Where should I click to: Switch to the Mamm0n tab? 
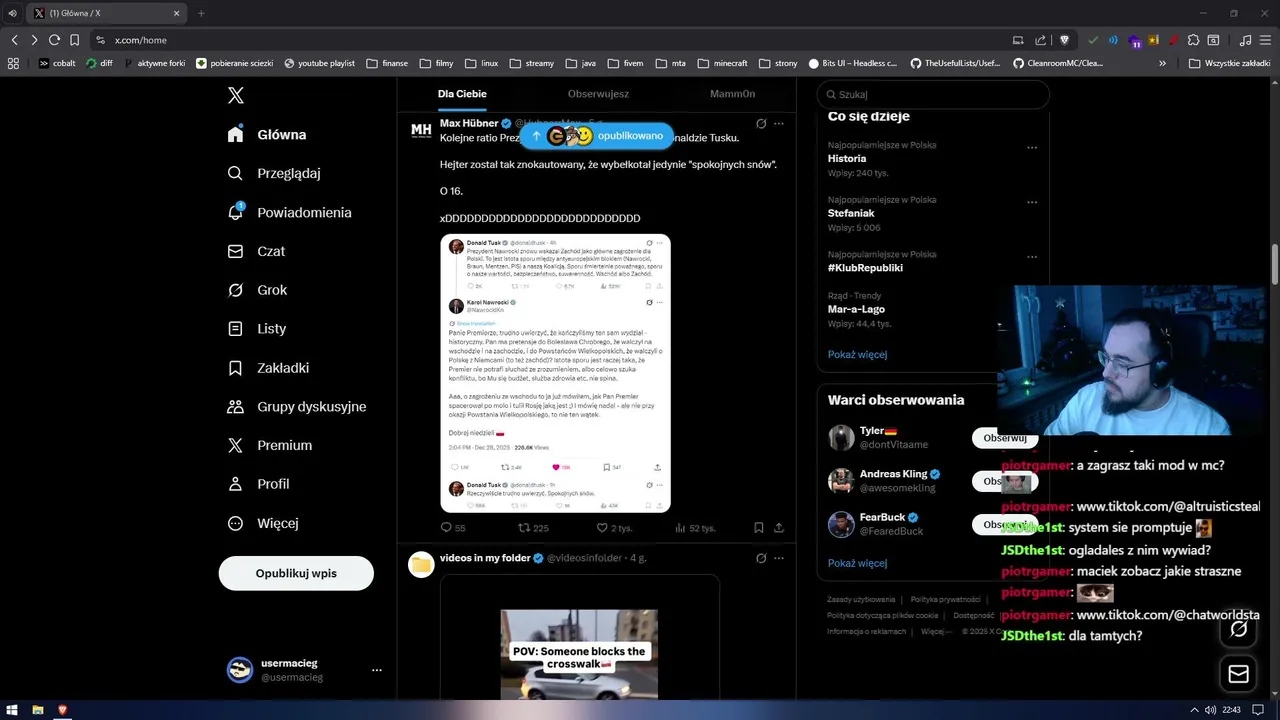[x=733, y=94]
